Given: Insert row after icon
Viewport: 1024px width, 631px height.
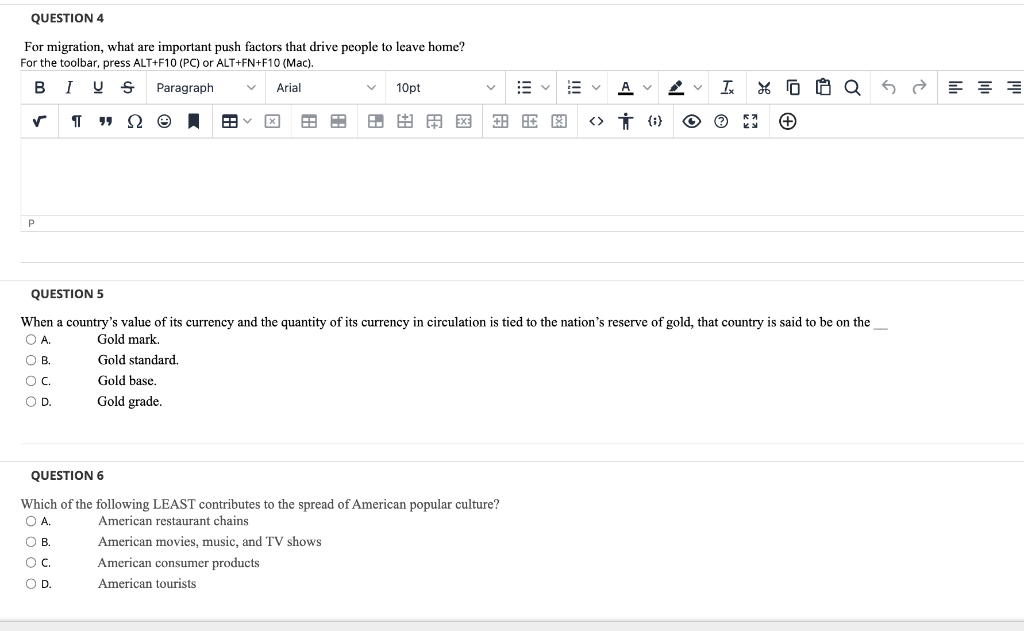Looking at the screenshot, I should [434, 121].
